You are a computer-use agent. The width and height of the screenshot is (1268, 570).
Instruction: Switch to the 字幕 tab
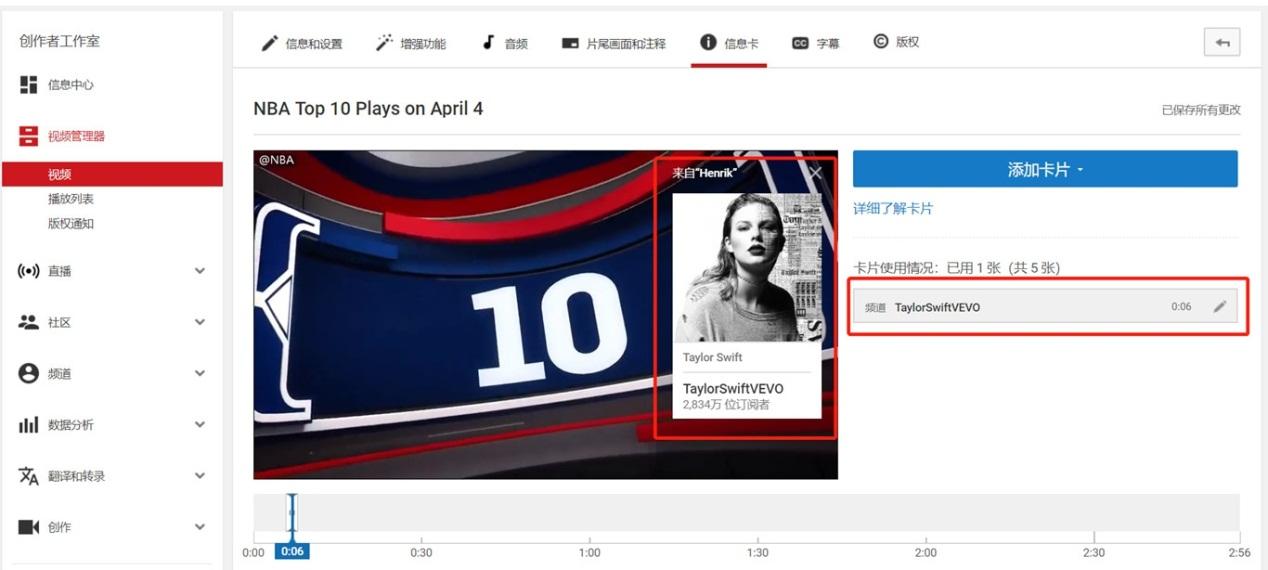coord(815,43)
